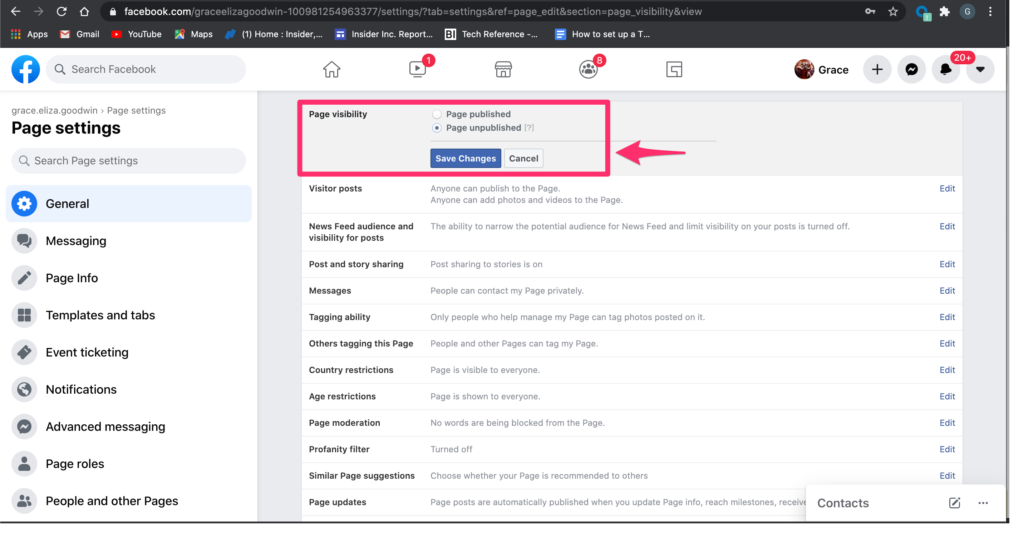Open the Groups icon
1024x538 pixels.
pos(588,69)
